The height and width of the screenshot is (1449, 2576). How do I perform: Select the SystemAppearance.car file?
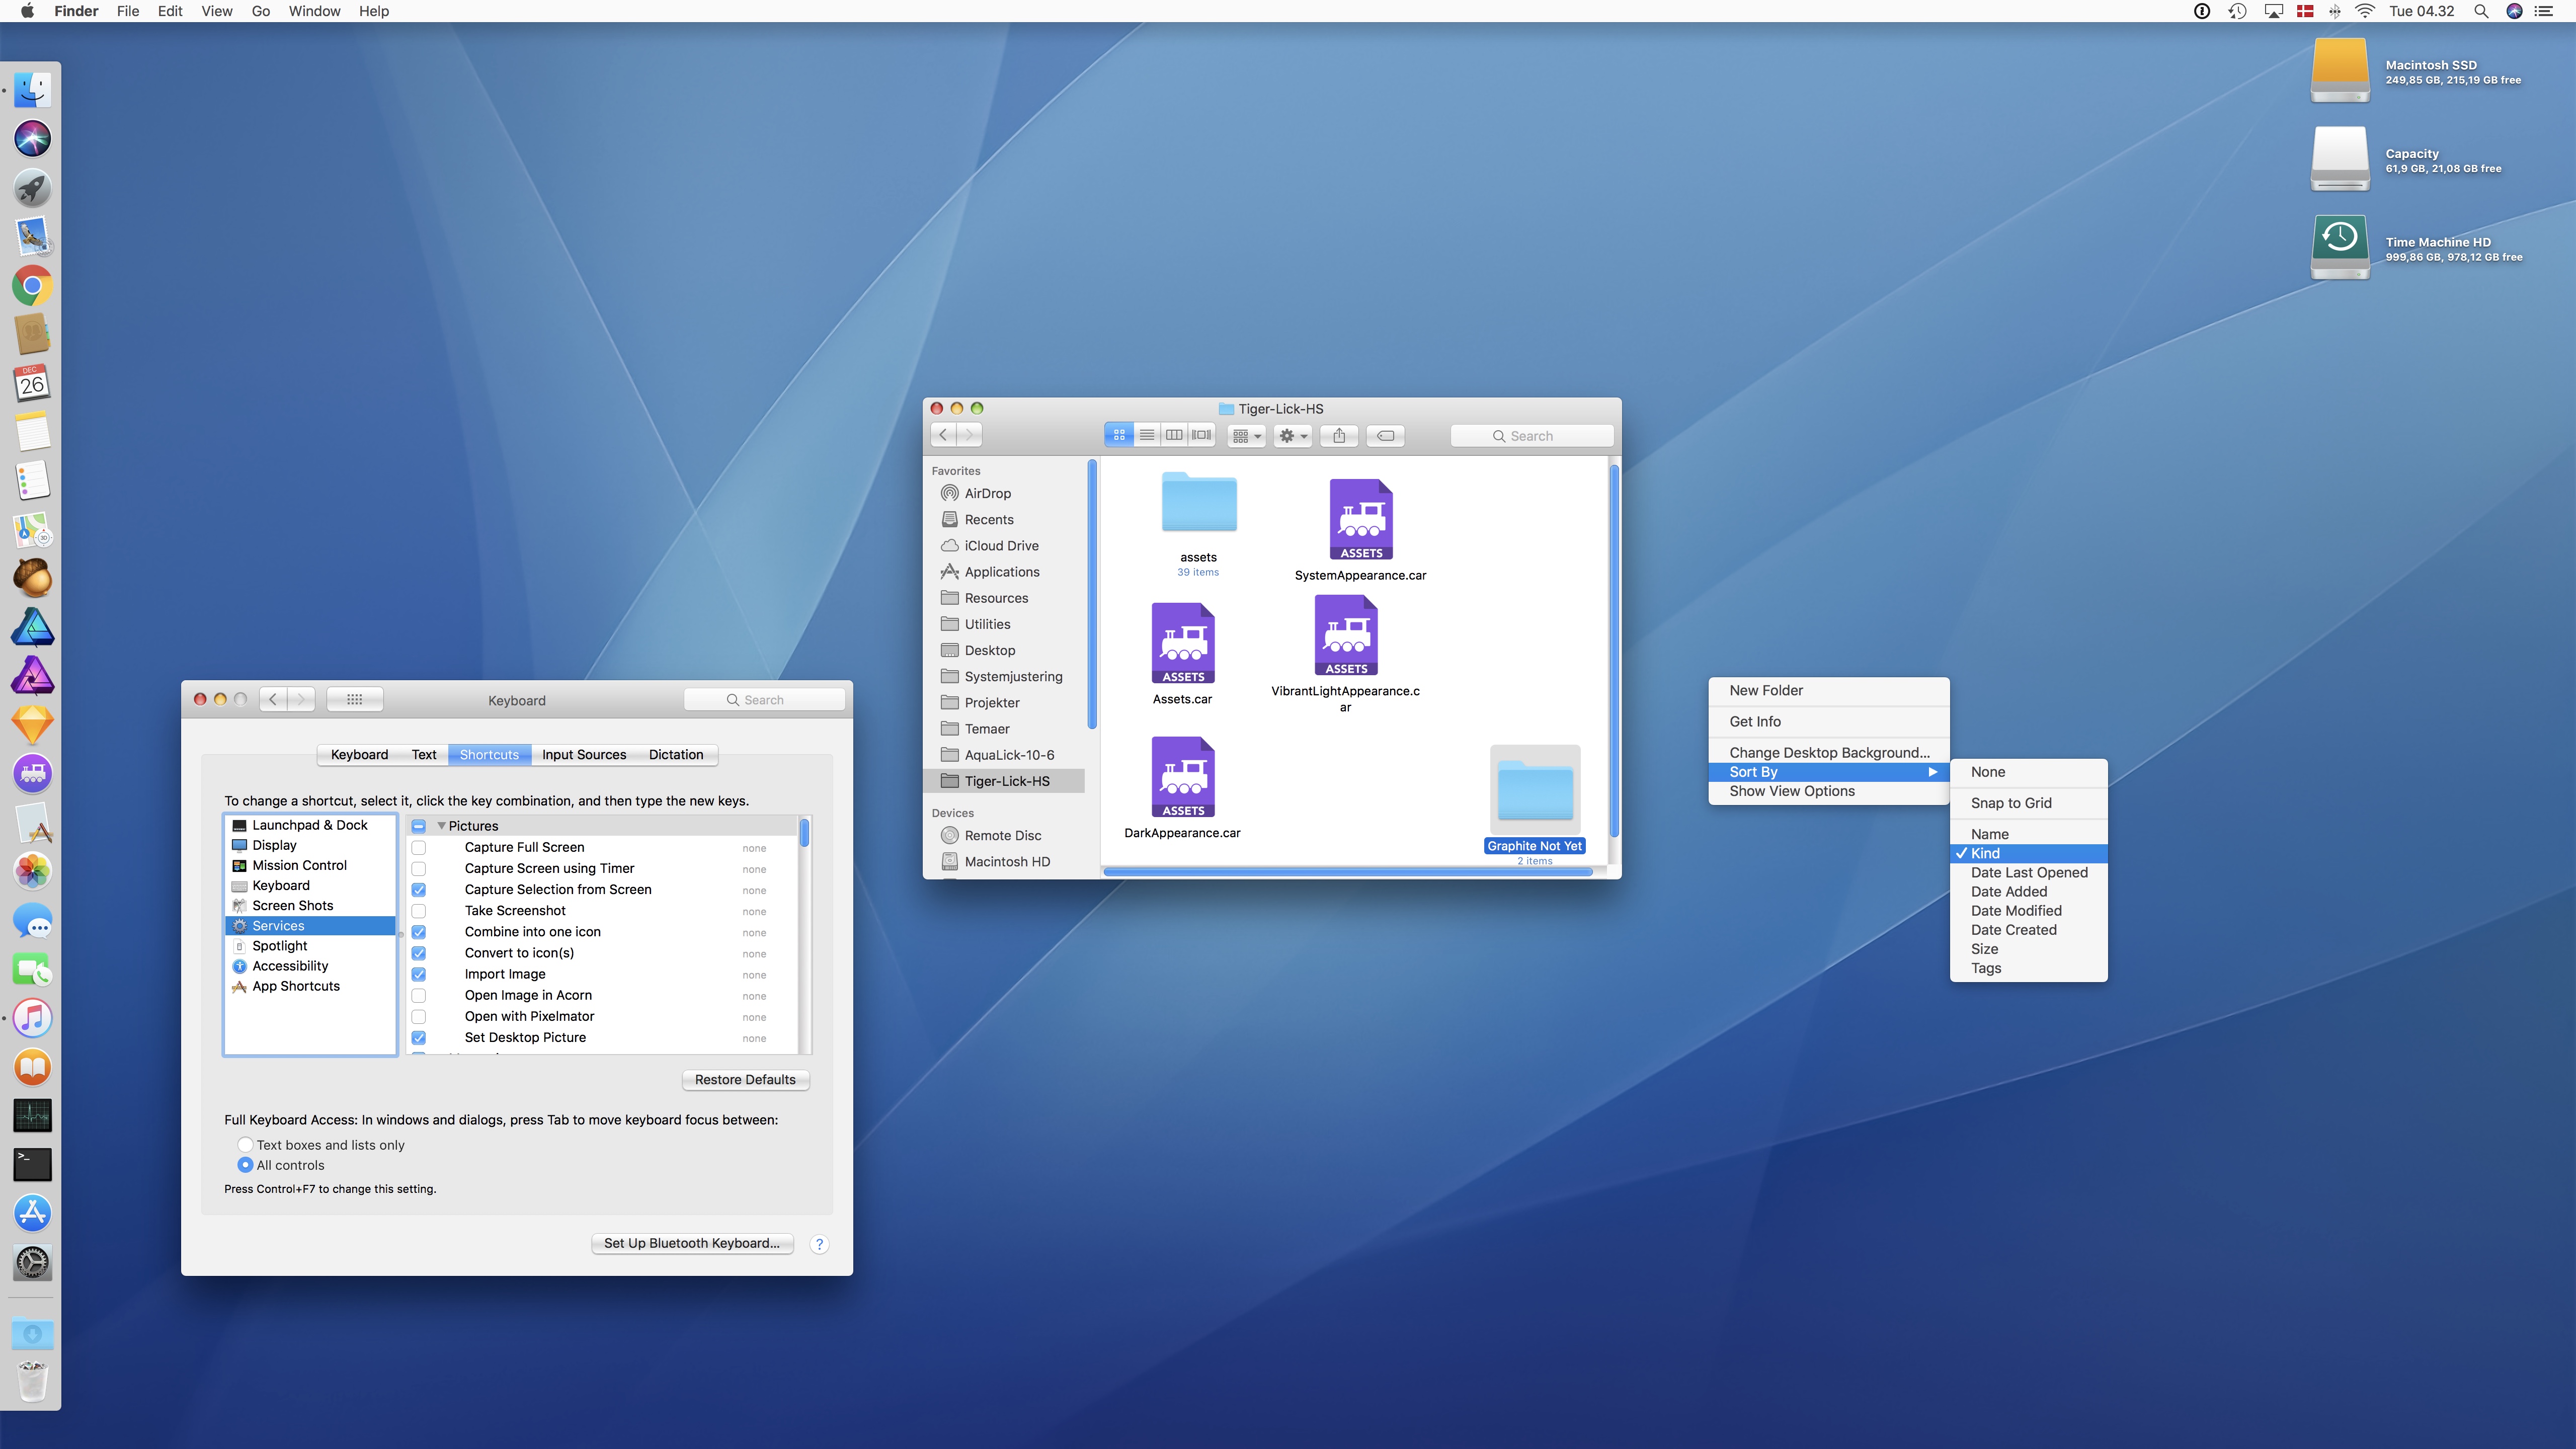1360,520
